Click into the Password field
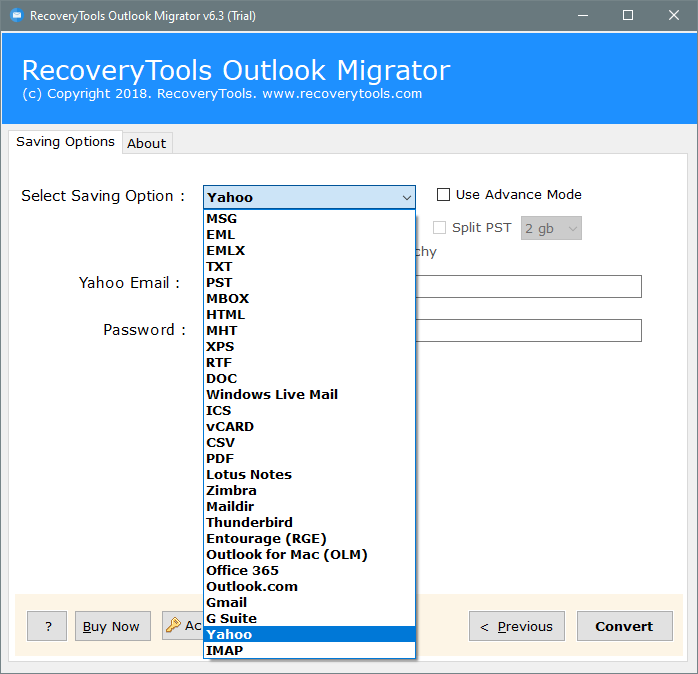 tap(528, 330)
